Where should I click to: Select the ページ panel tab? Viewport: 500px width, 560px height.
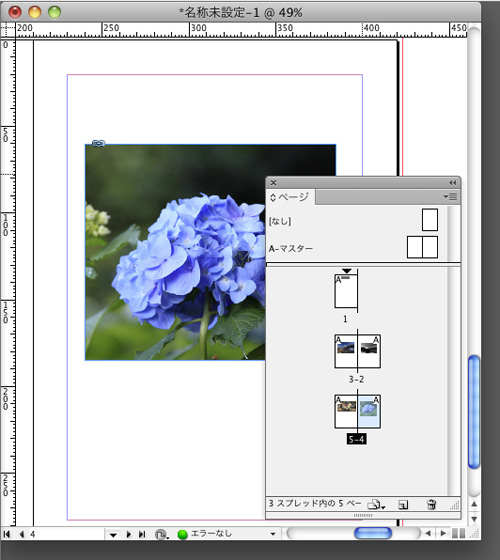tap(290, 197)
